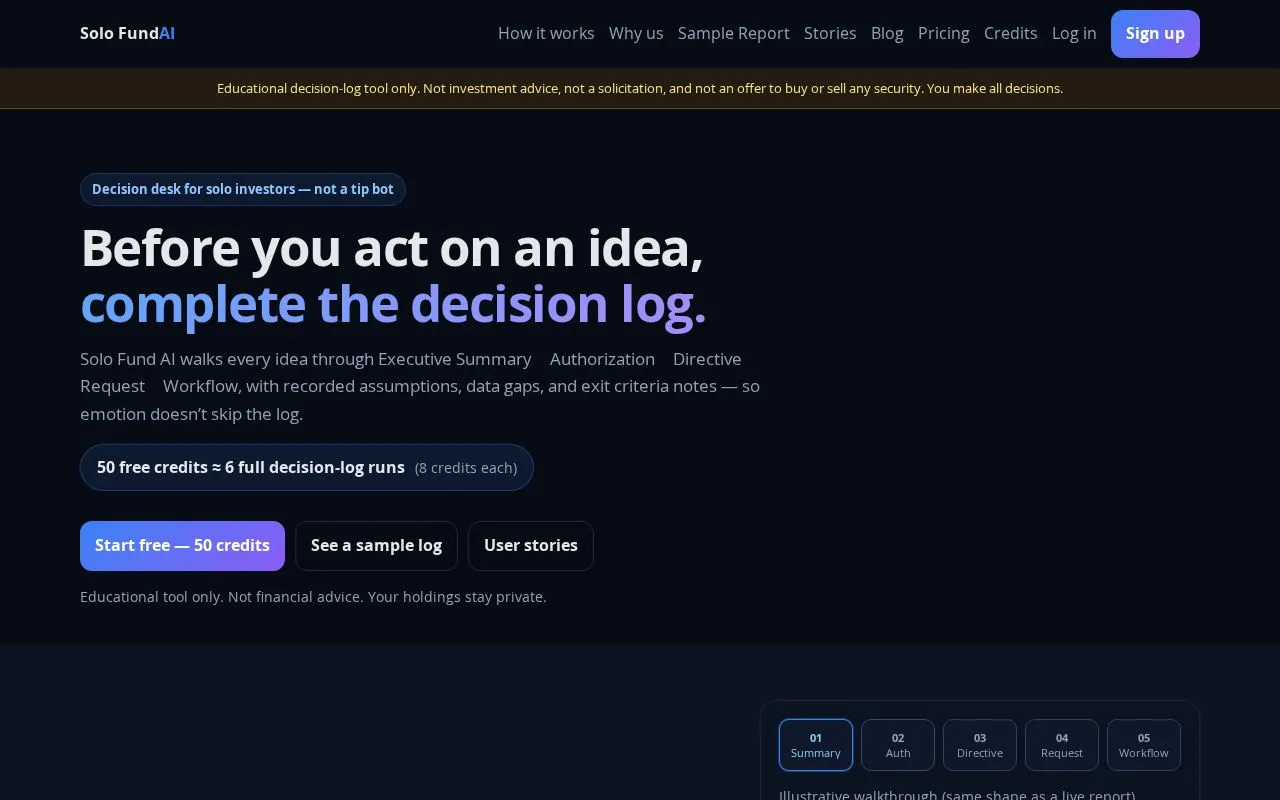Screen dimensions: 1280x800
Task: Click the investment advice disclaimer banner text
Action: pyautogui.click(x=640, y=88)
